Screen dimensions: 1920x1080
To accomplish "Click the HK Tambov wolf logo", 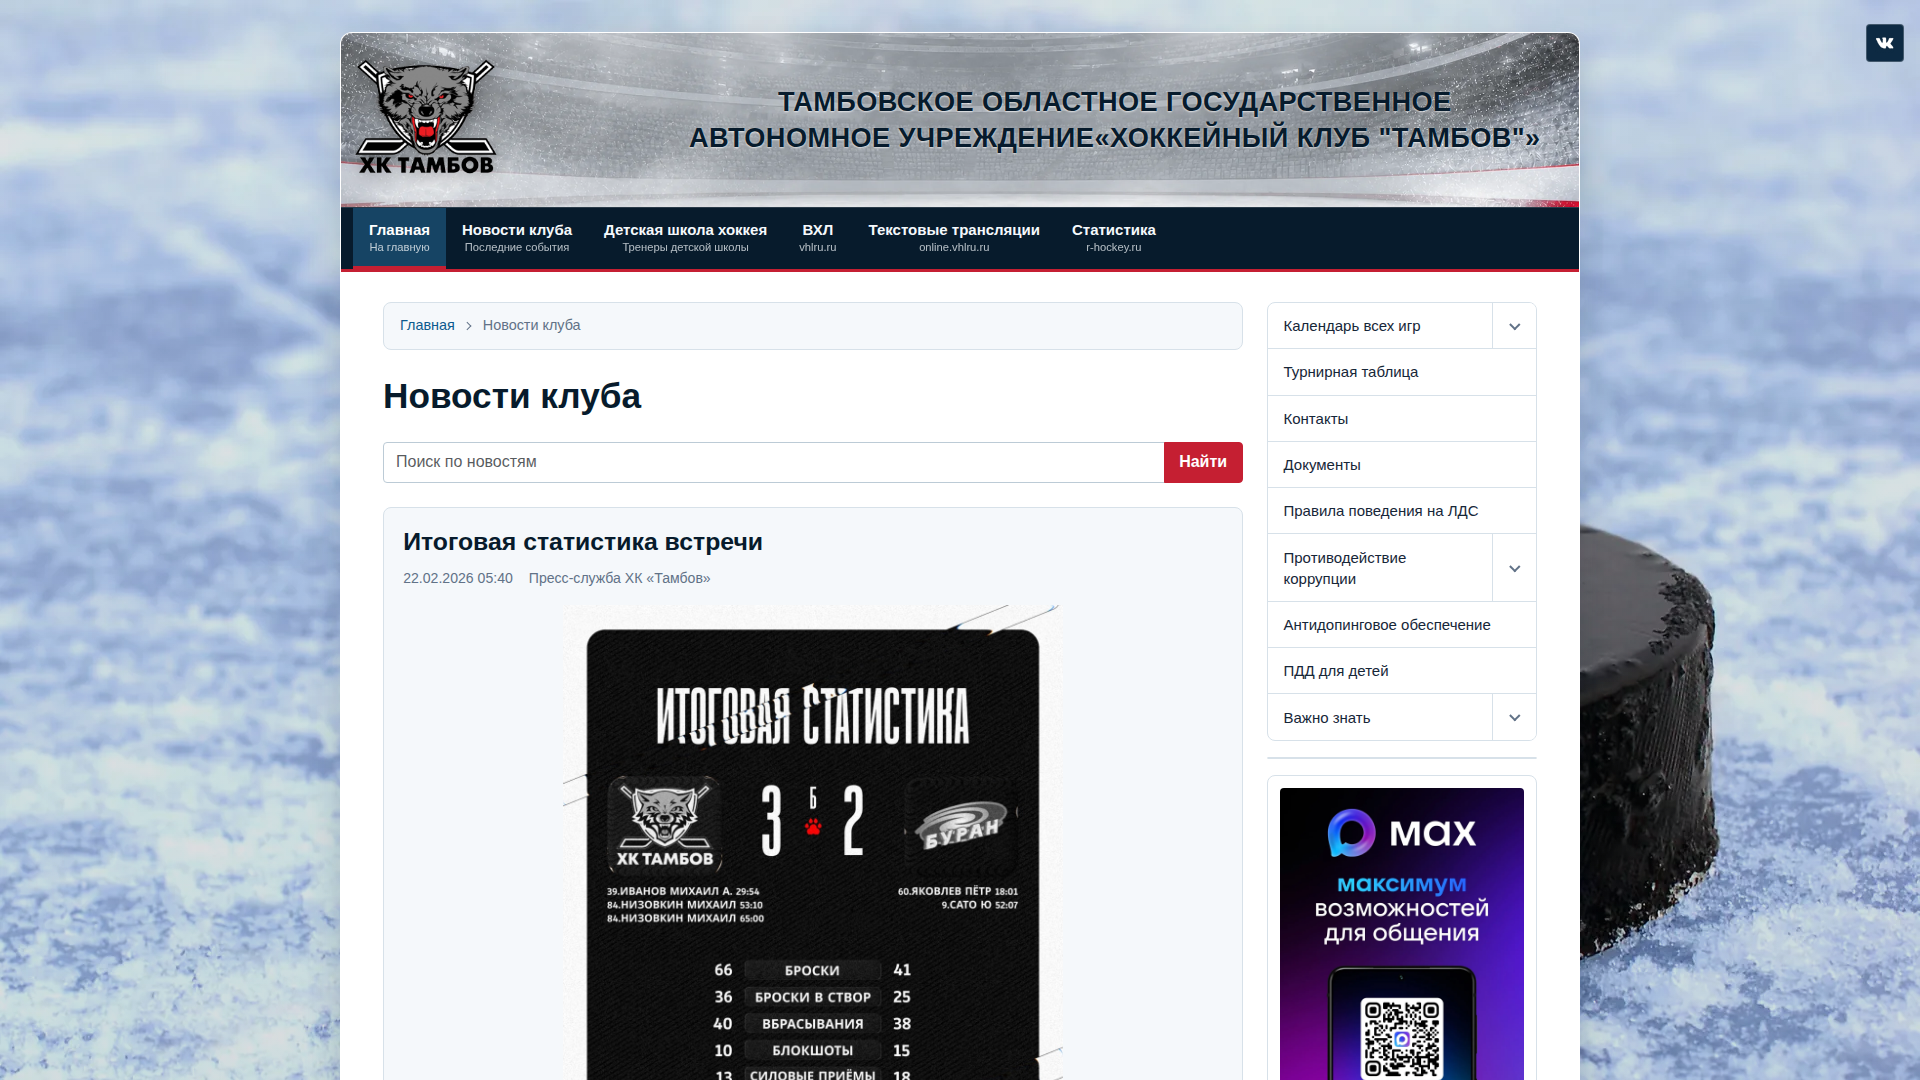I will tap(426, 118).
